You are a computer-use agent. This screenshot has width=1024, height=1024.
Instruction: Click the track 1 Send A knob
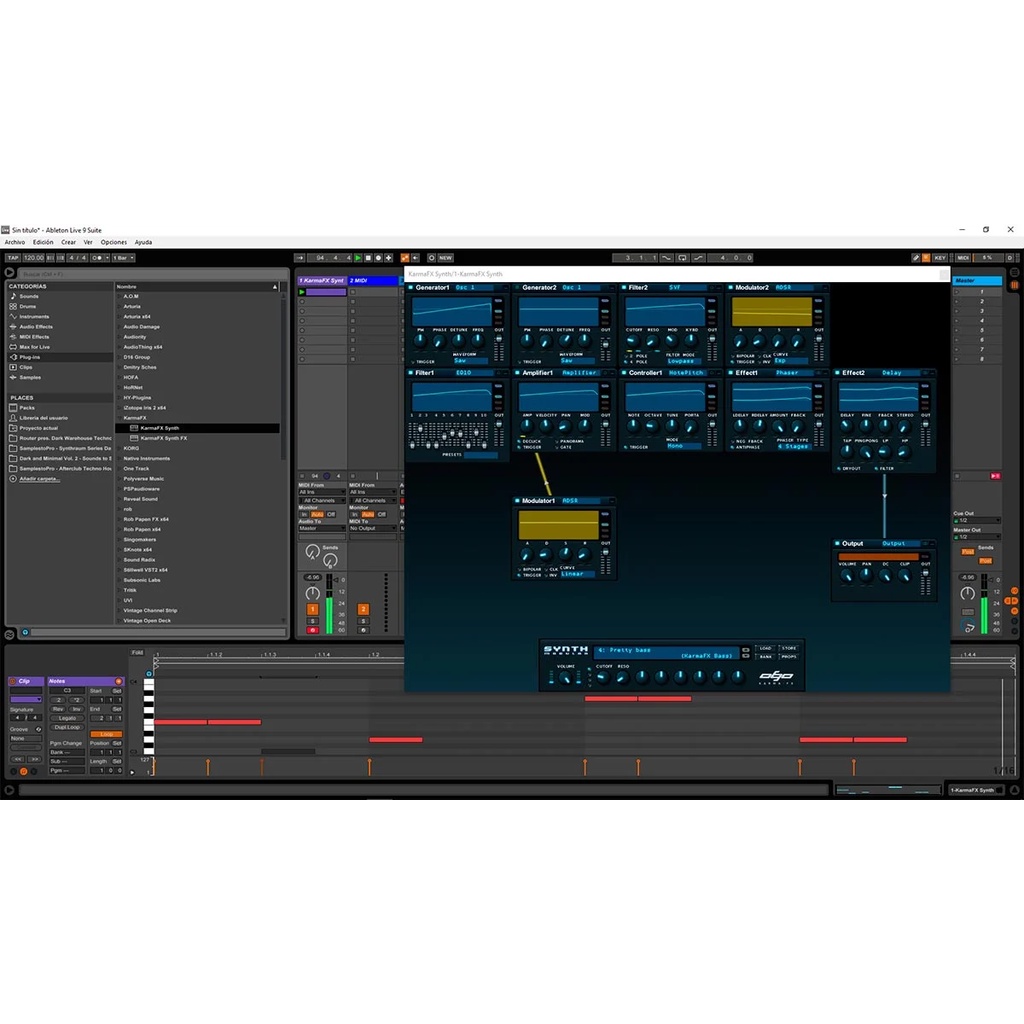click(x=313, y=552)
